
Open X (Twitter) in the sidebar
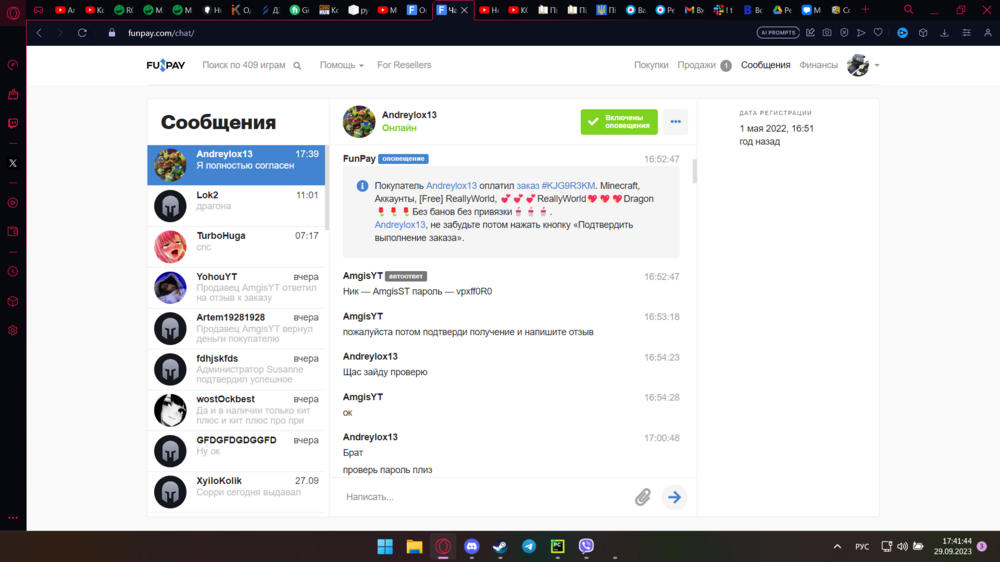pos(13,163)
